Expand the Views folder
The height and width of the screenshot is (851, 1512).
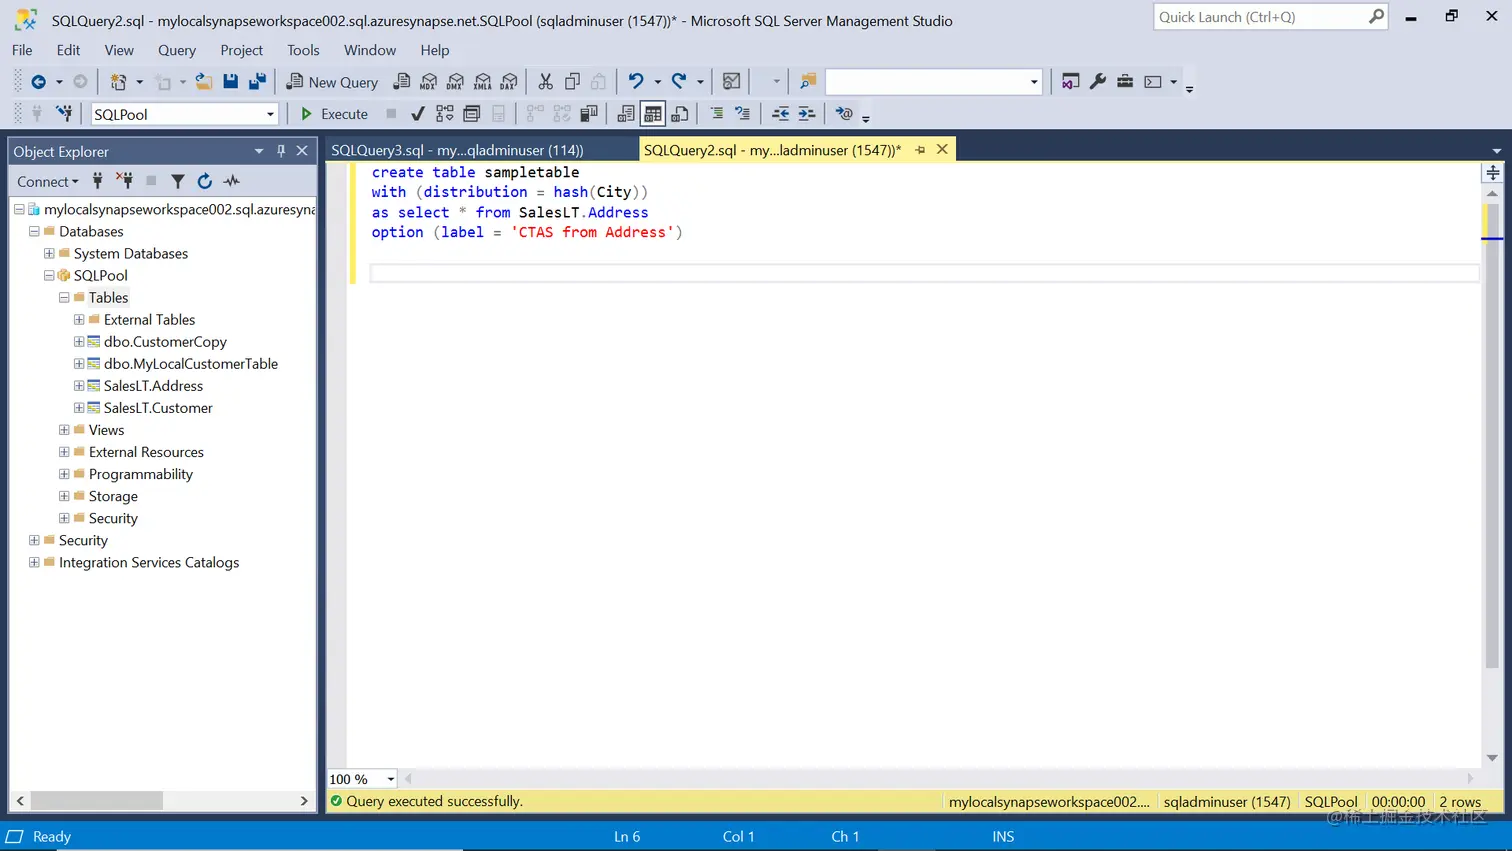point(64,430)
